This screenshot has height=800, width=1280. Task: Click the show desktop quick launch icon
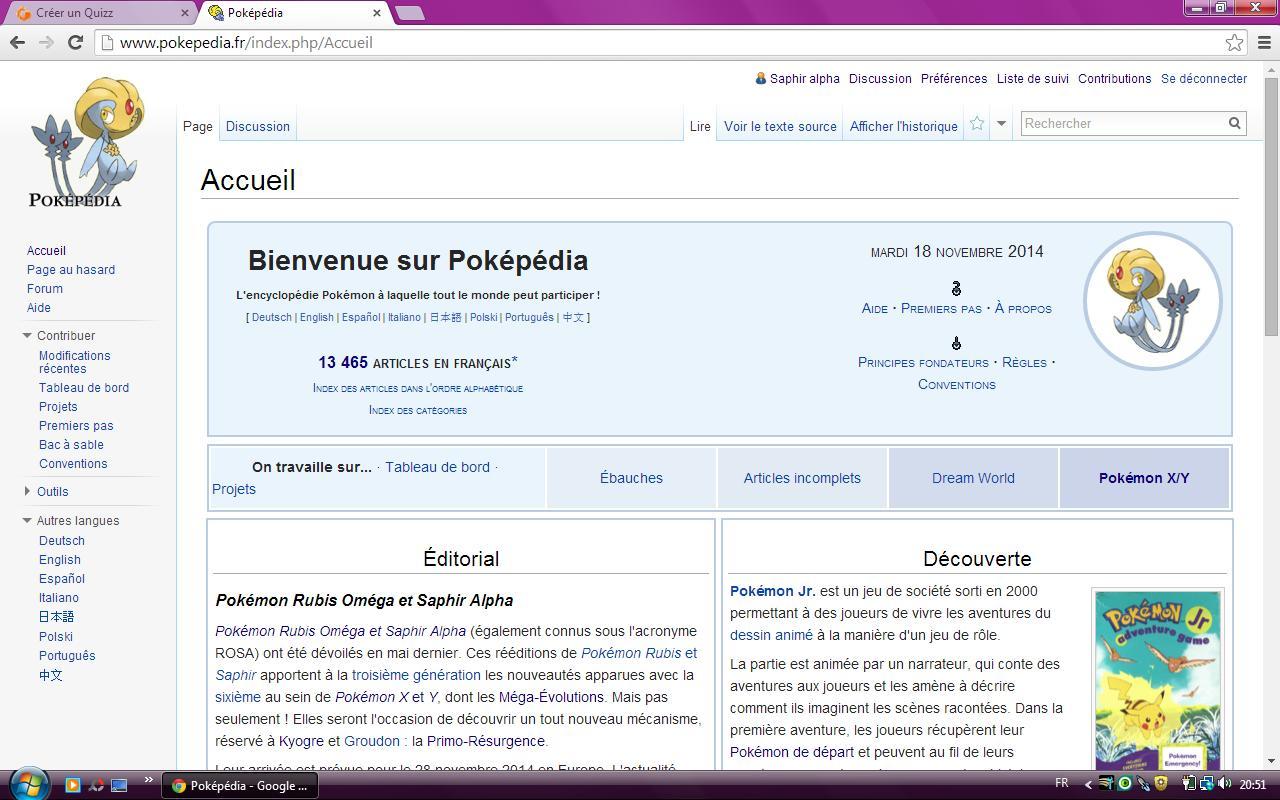119,785
